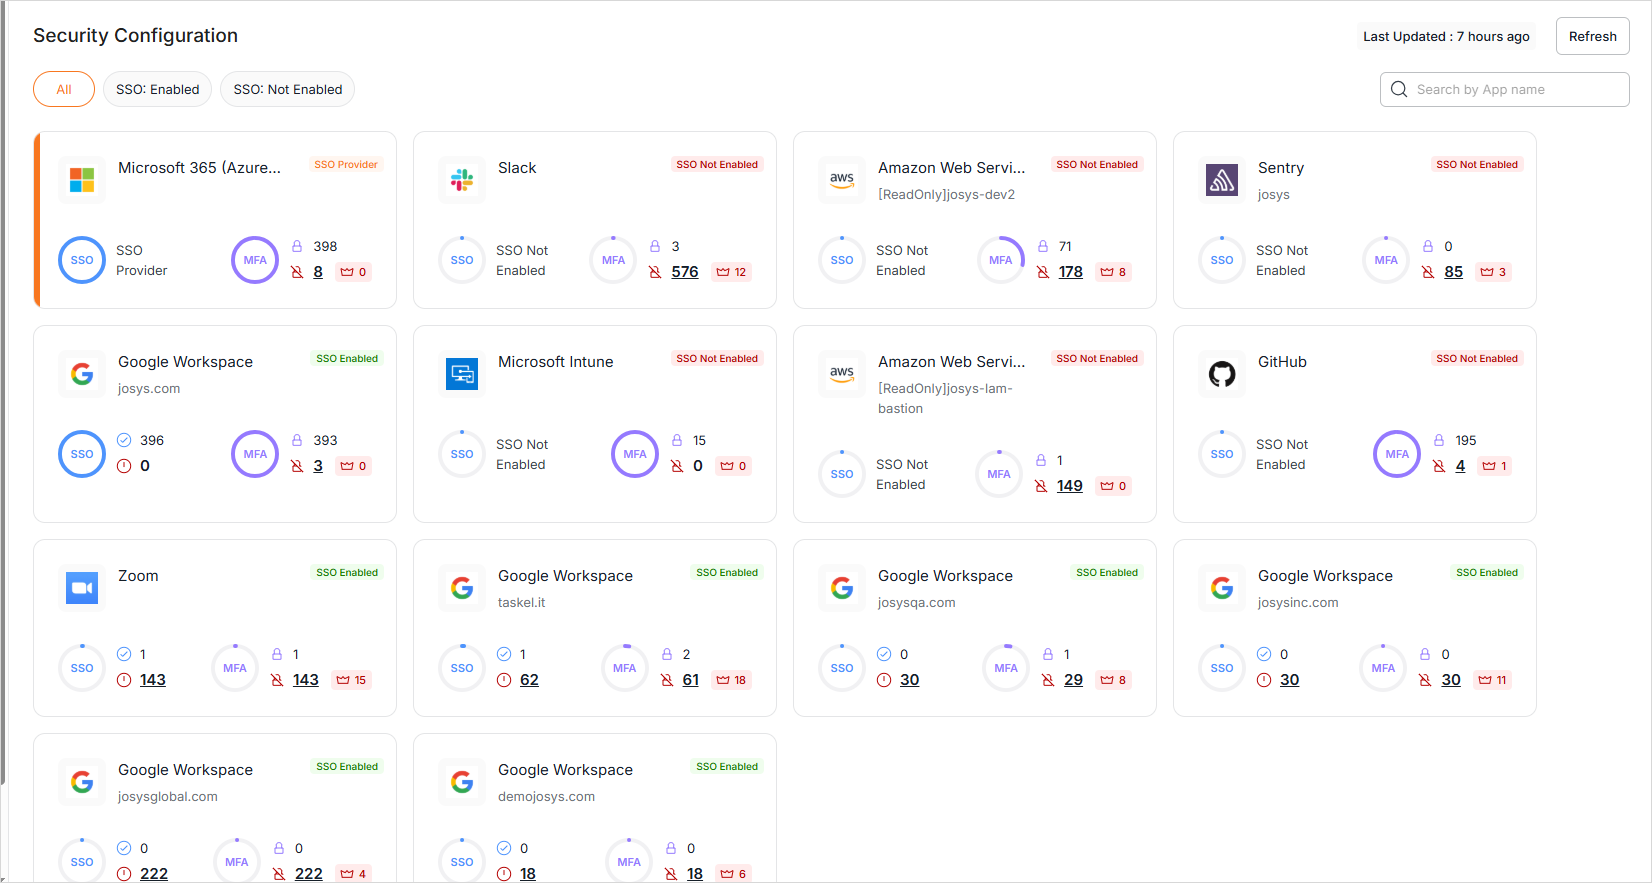Image resolution: width=1652 pixels, height=883 pixels.
Task: Click Google logo on josys.com card
Action: pyautogui.click(x=82, y=374)
